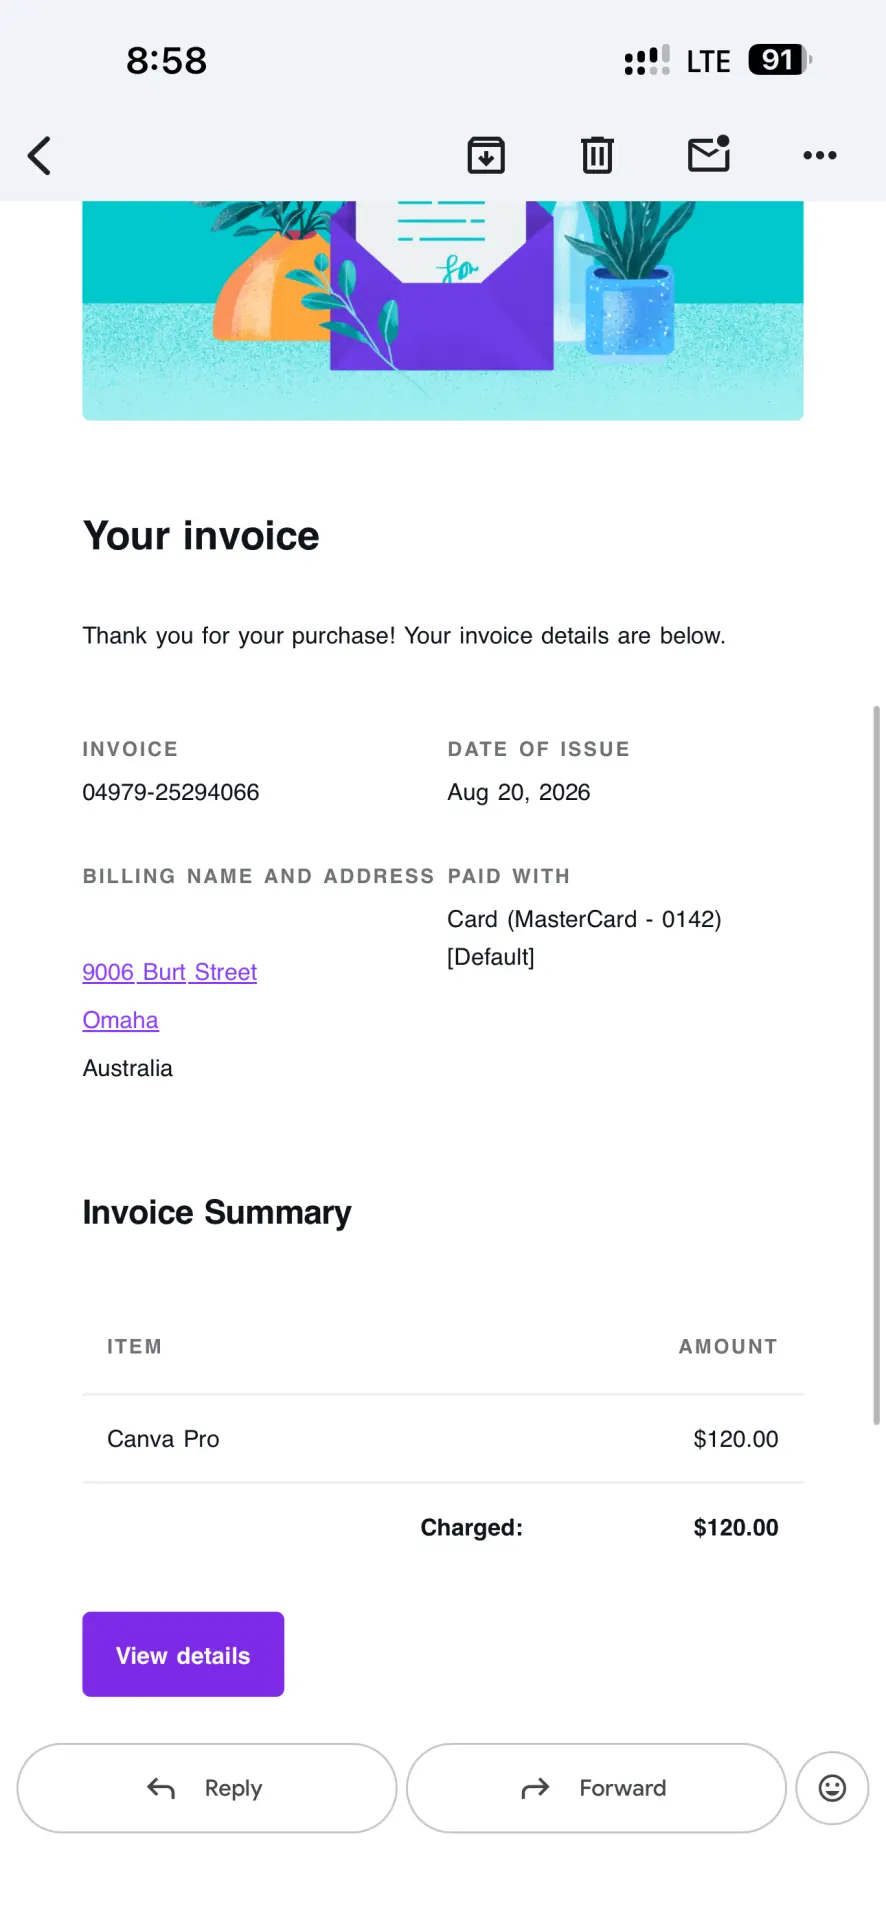Mark email as unread via envelope icon

pyautogui.click(x=709, y=154)
